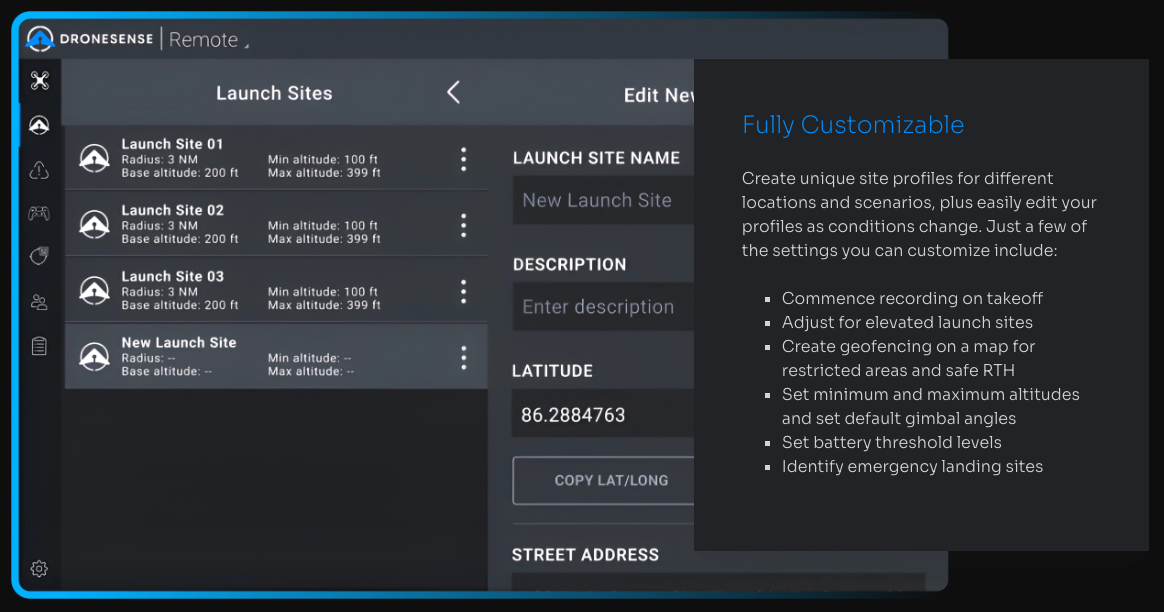Open the hand gesture sidebar icon
This screenshot has width=1164, height=612.
(39, 256)
